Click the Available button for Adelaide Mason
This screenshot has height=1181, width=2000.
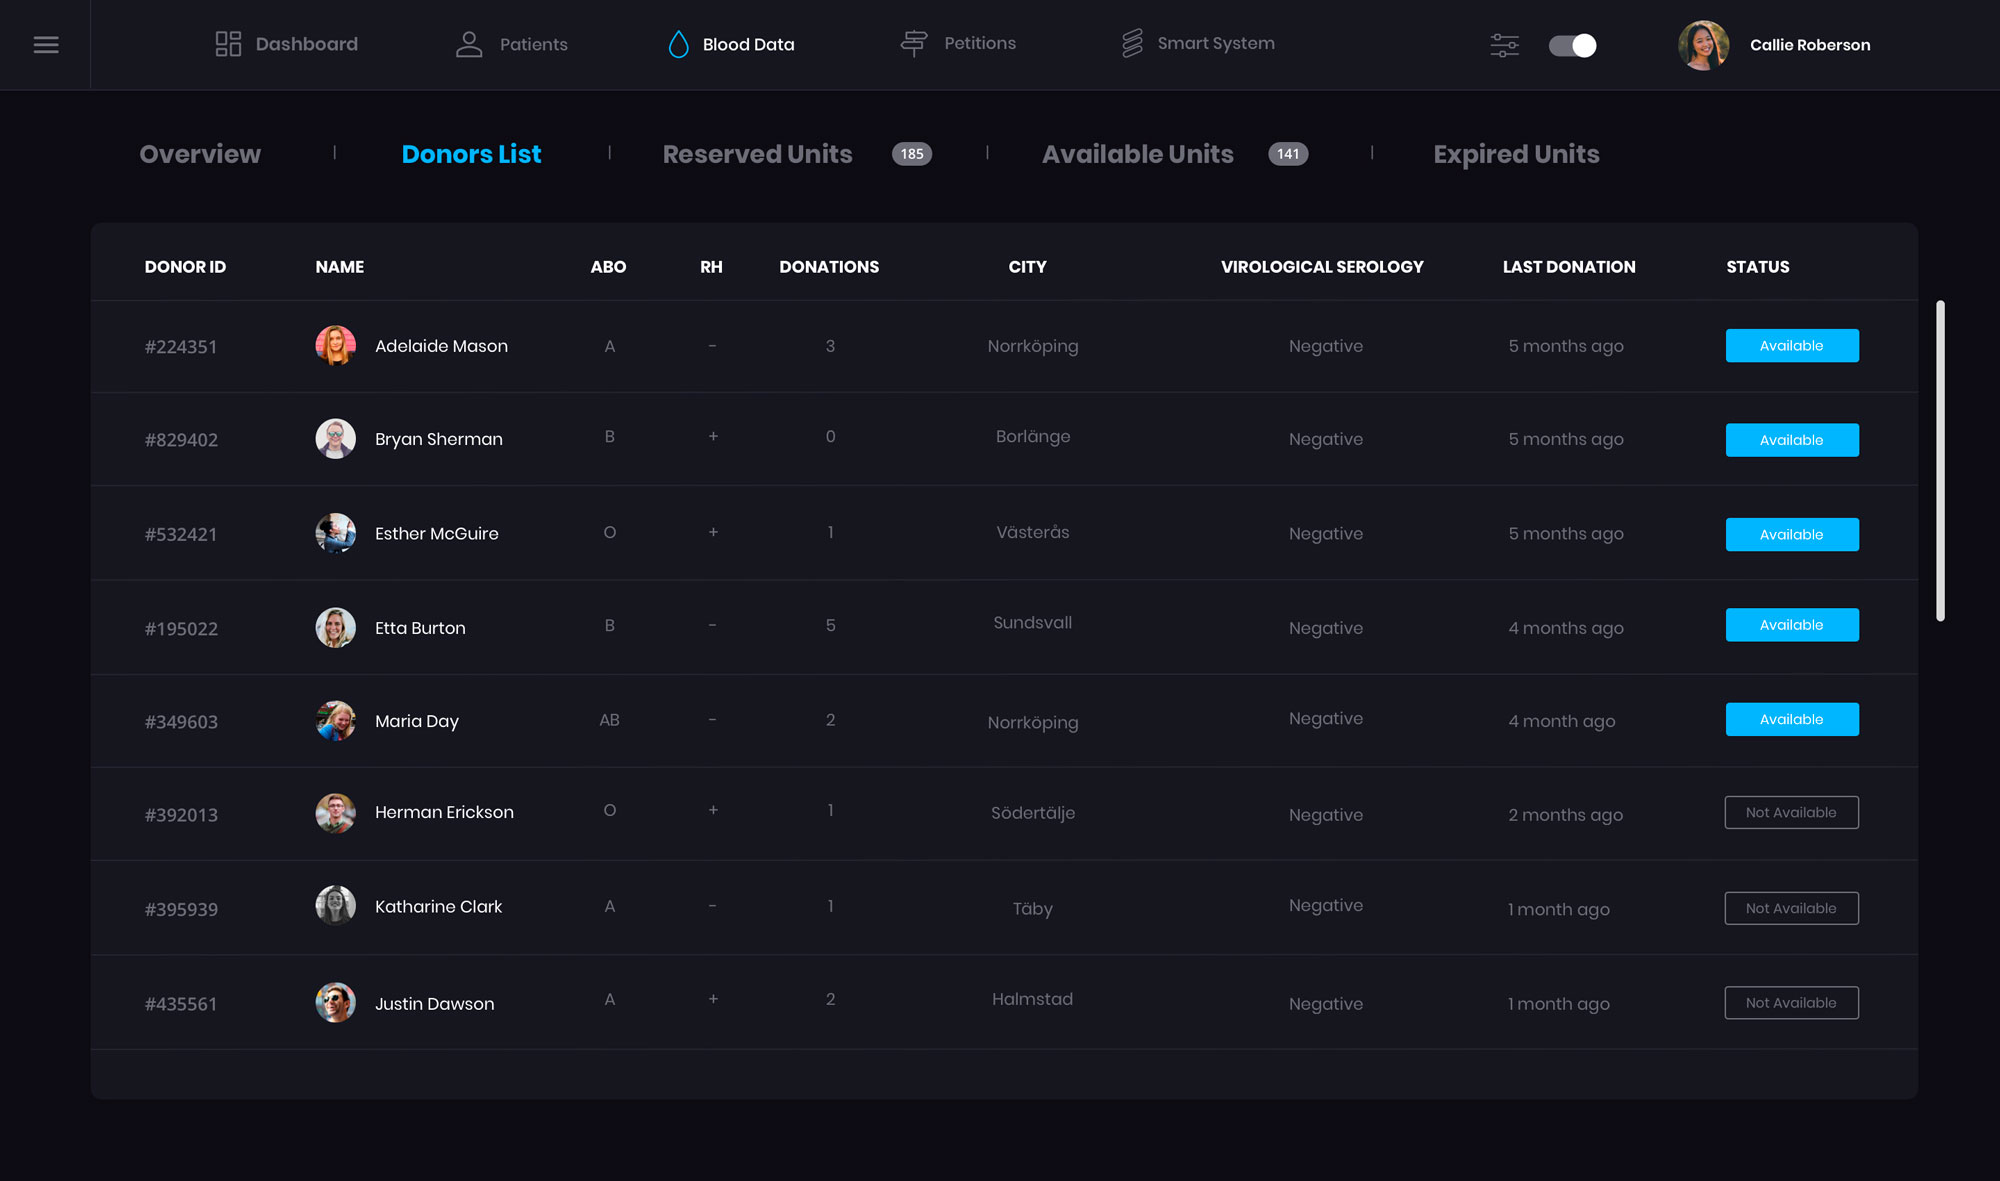[1792, 346]
